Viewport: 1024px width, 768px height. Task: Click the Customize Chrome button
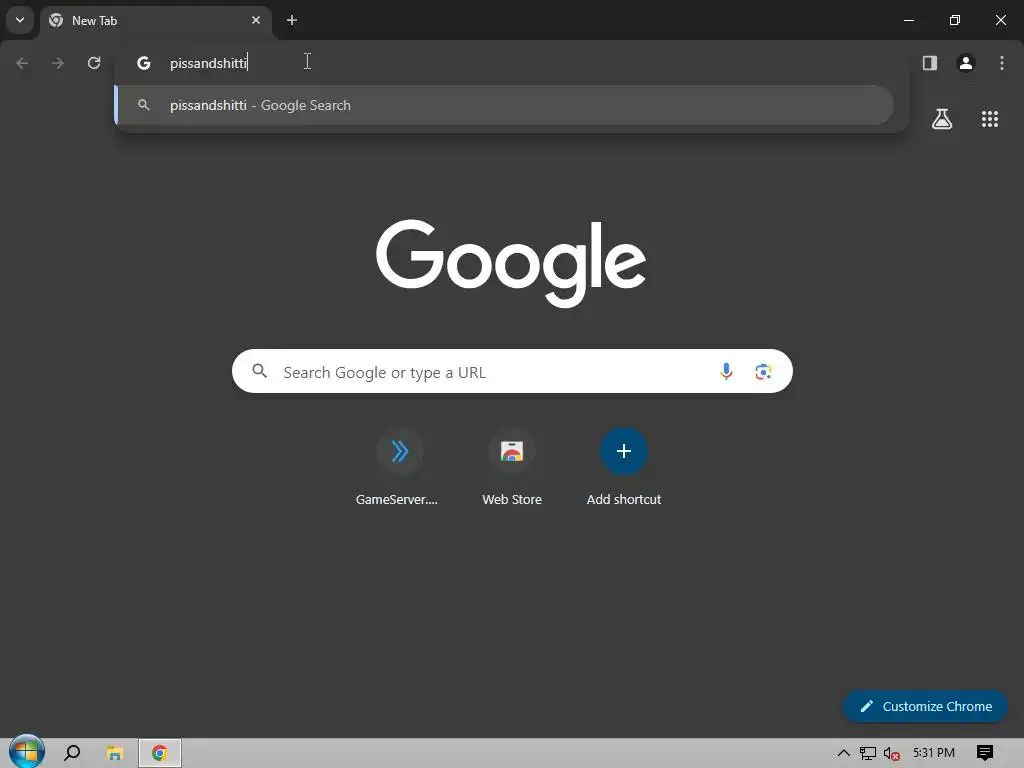925,706
